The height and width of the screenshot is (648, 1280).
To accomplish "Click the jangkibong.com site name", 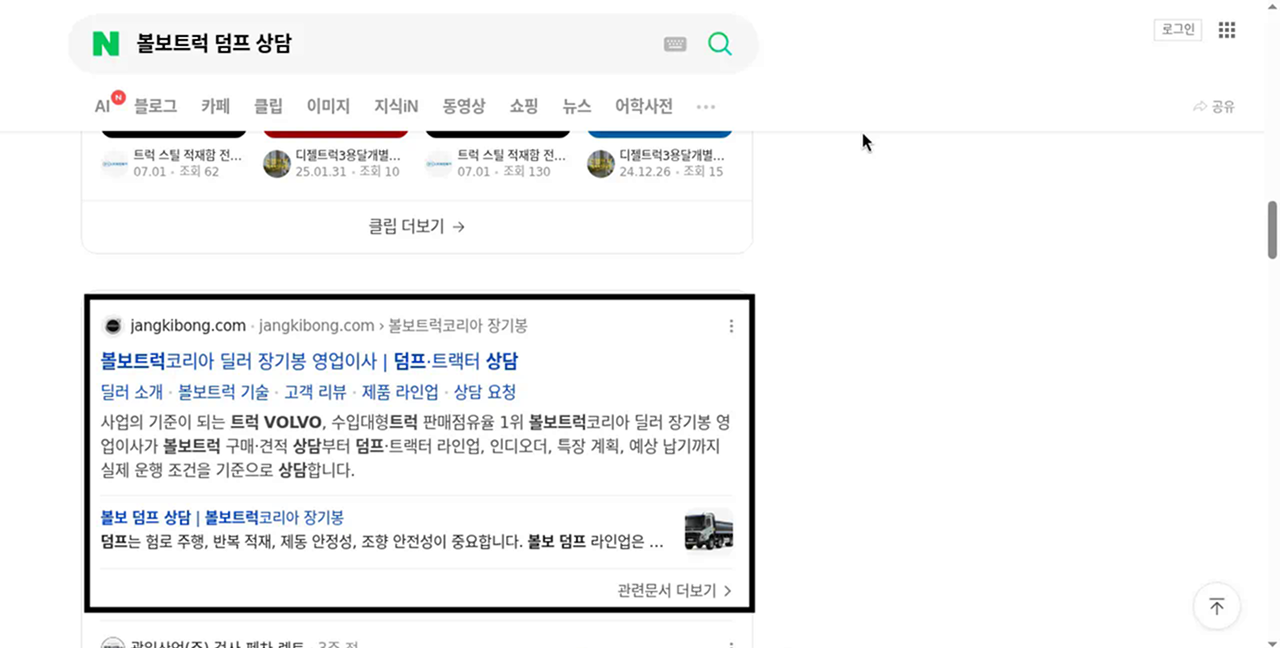I will tap(188, 326).
